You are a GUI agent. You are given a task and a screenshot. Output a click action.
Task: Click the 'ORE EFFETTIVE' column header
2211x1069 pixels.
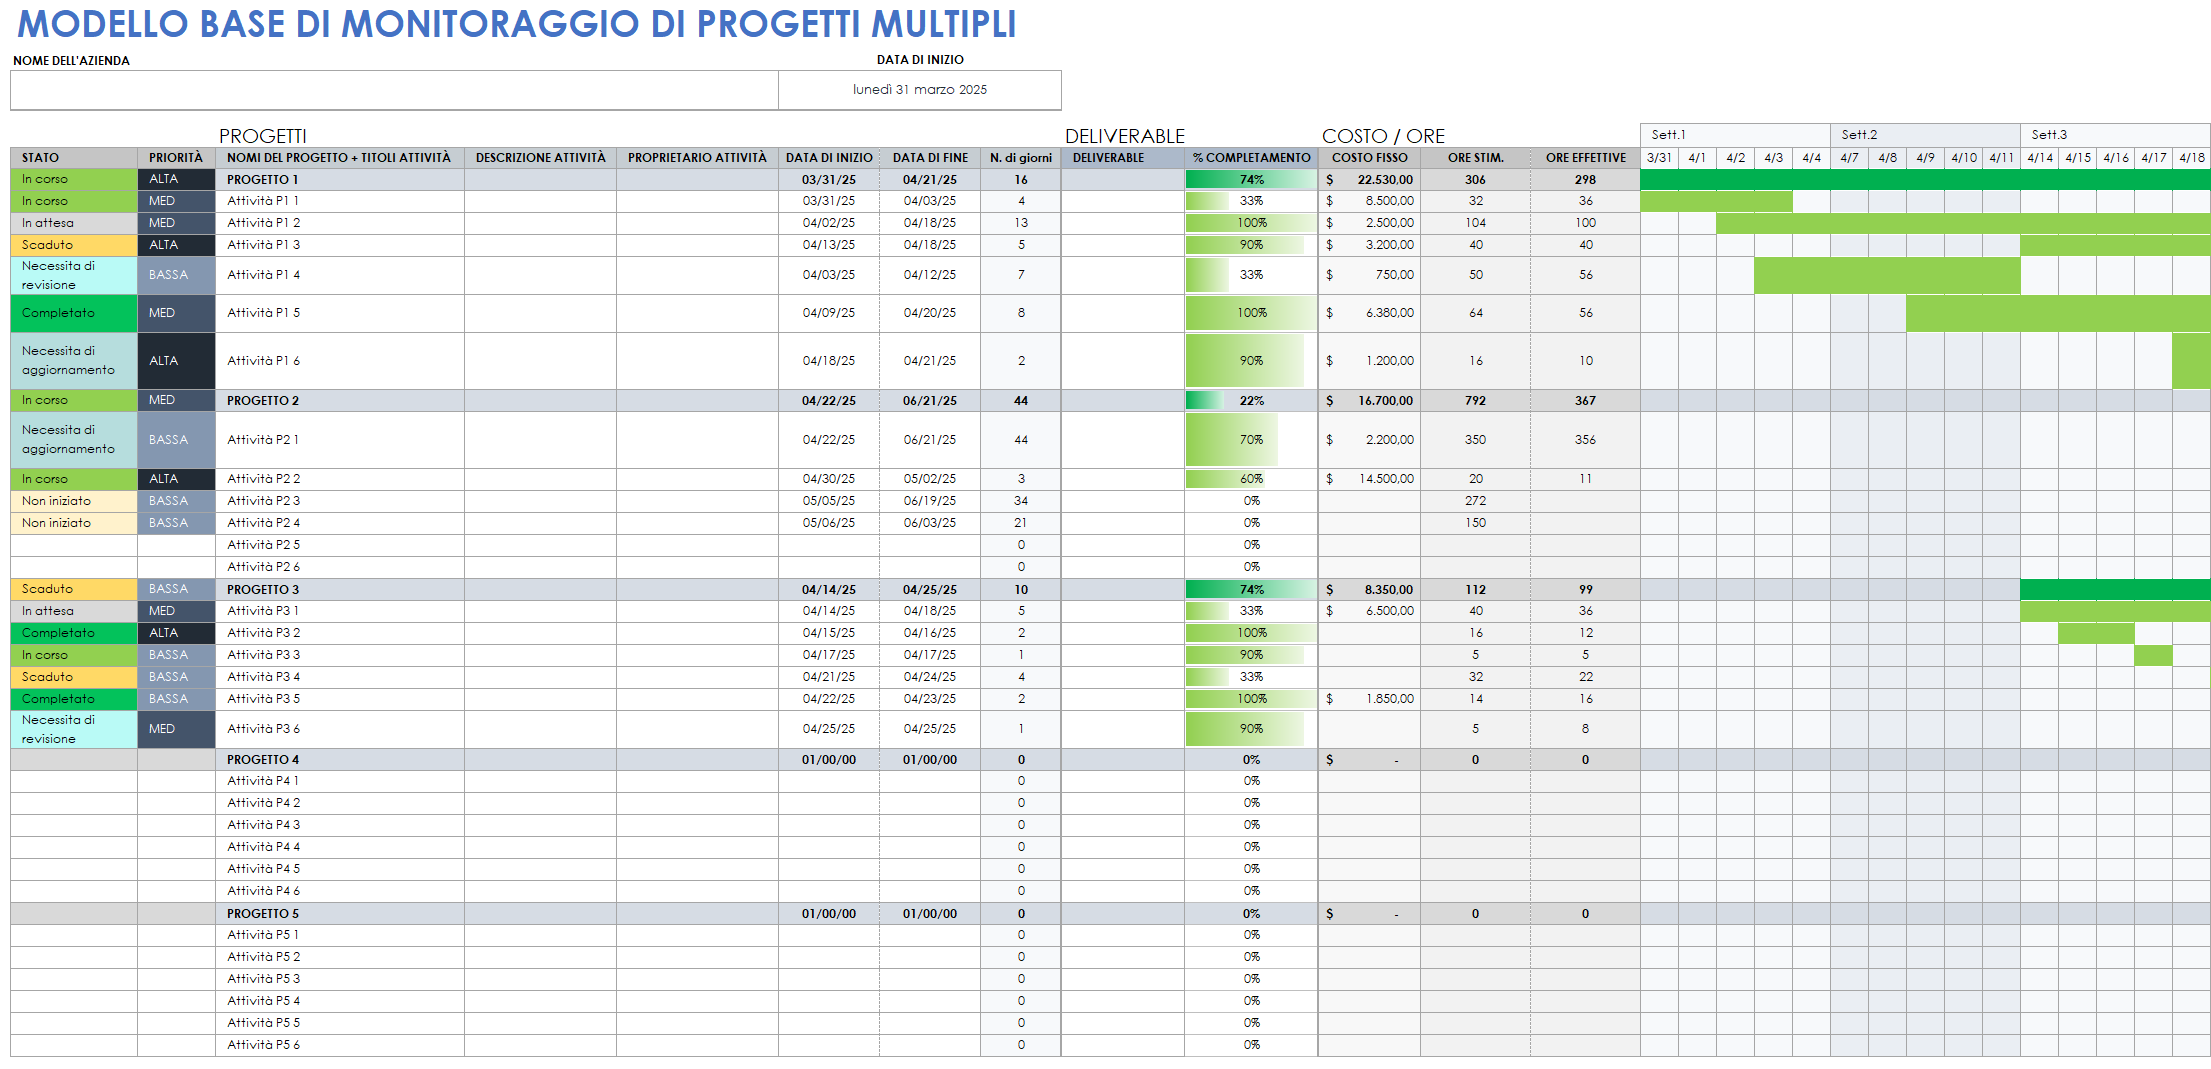point(1585,158)
